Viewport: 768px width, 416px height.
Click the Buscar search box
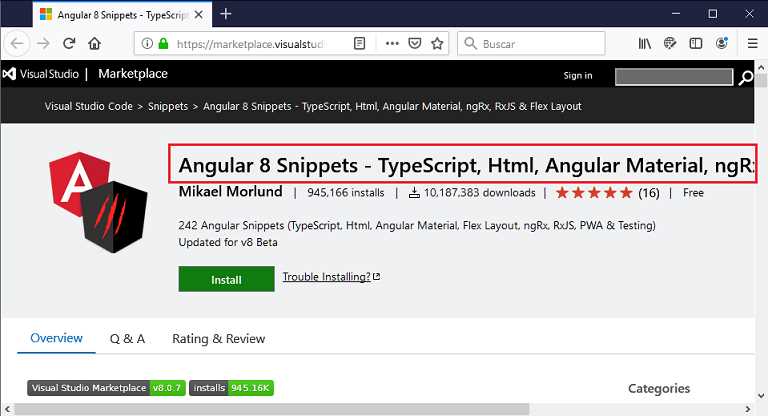[x=531, y=44]
